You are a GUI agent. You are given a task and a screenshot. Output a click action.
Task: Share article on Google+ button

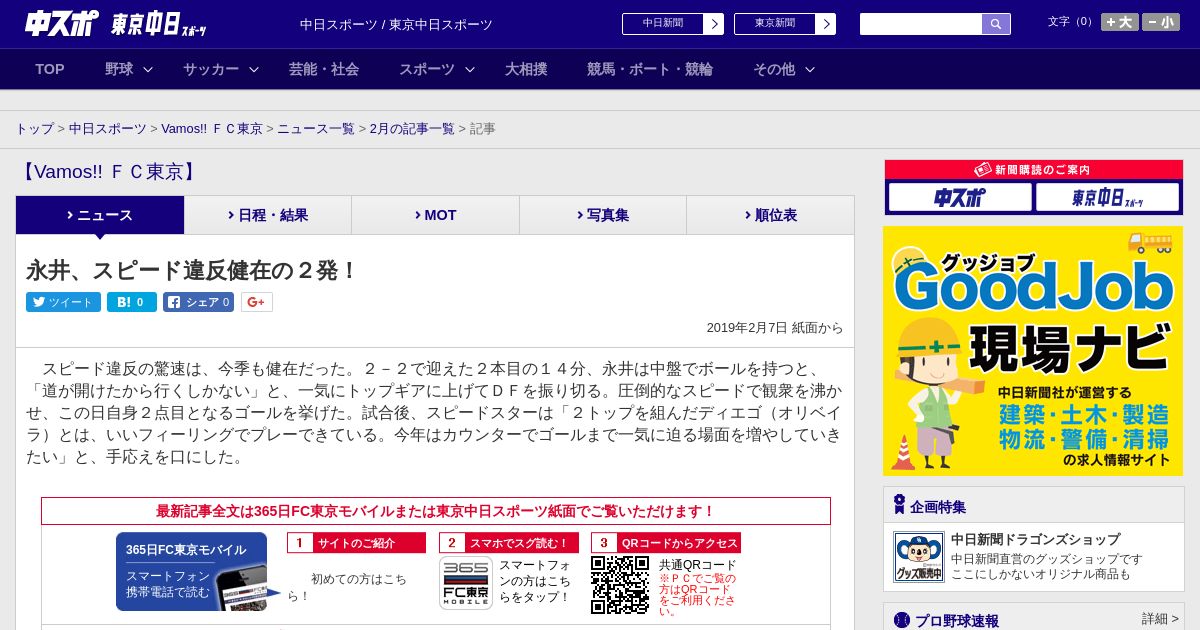point(257,302)
